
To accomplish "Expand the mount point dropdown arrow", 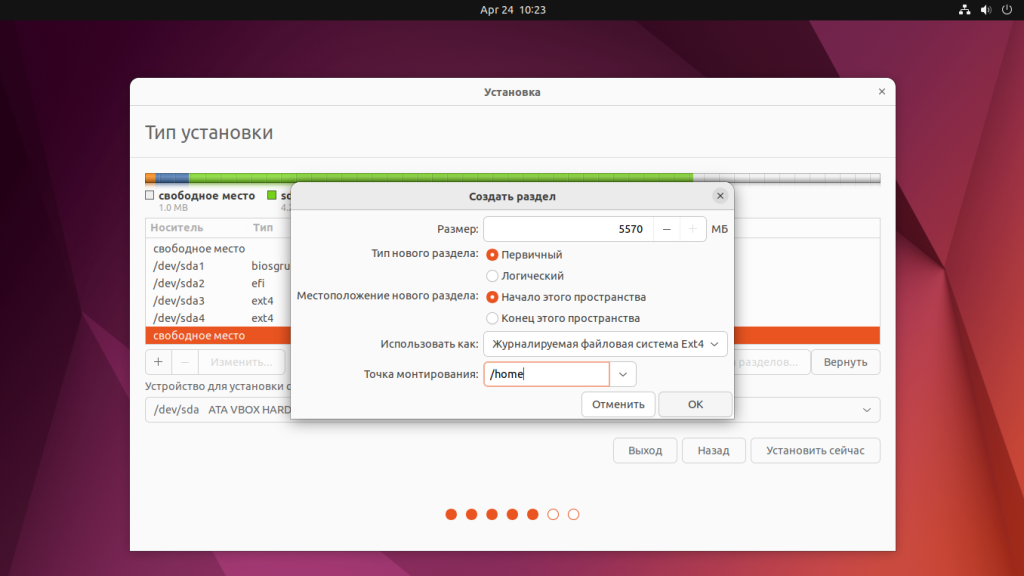I will (623, 374).
